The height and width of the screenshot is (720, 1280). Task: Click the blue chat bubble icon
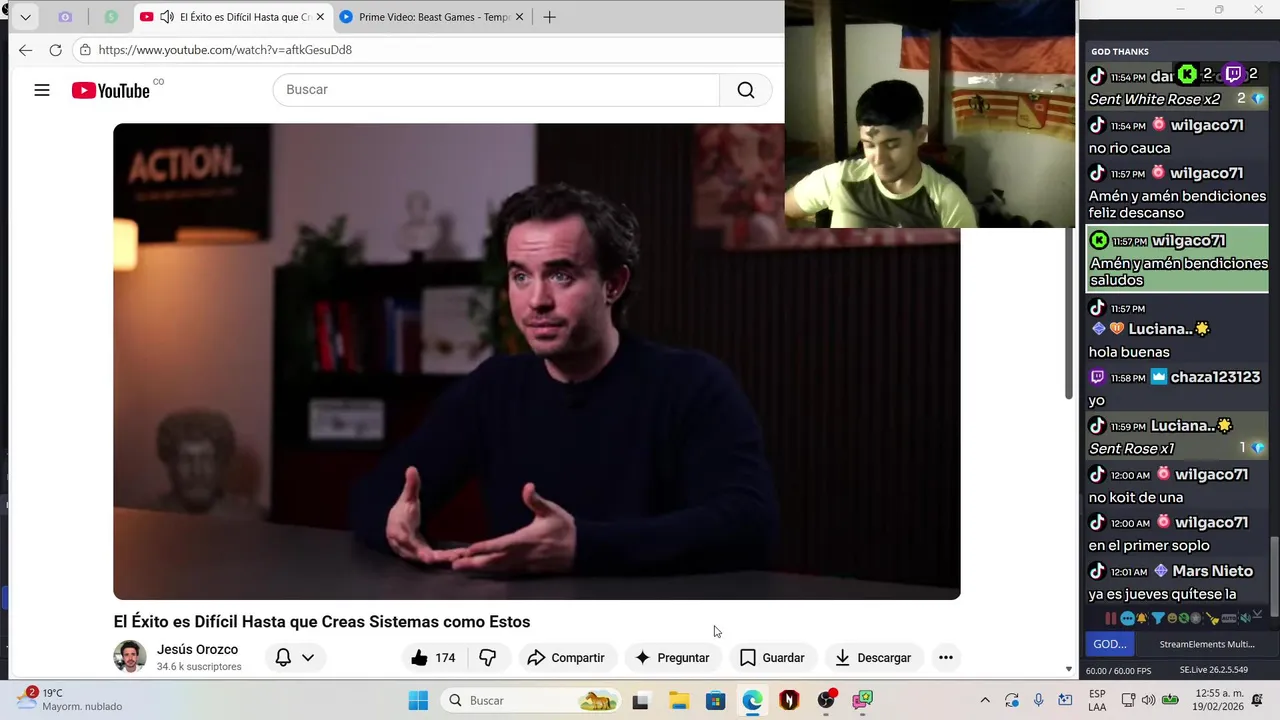[1127, 618]
